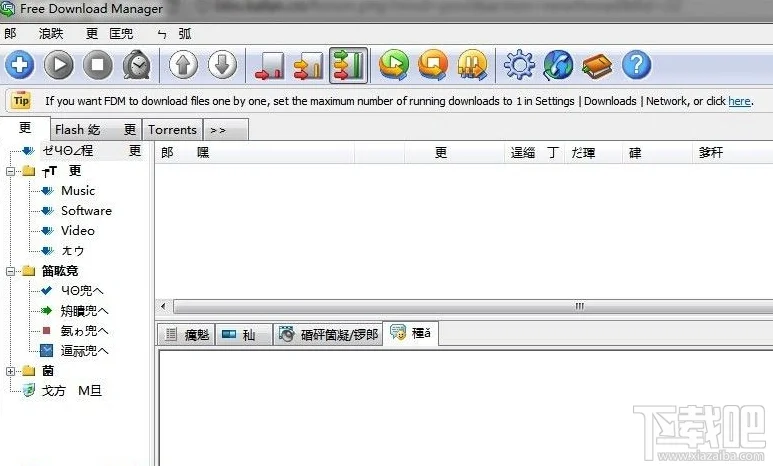Move download down with the down arrow icon
The image size is (773, 466).
(222, 65)
